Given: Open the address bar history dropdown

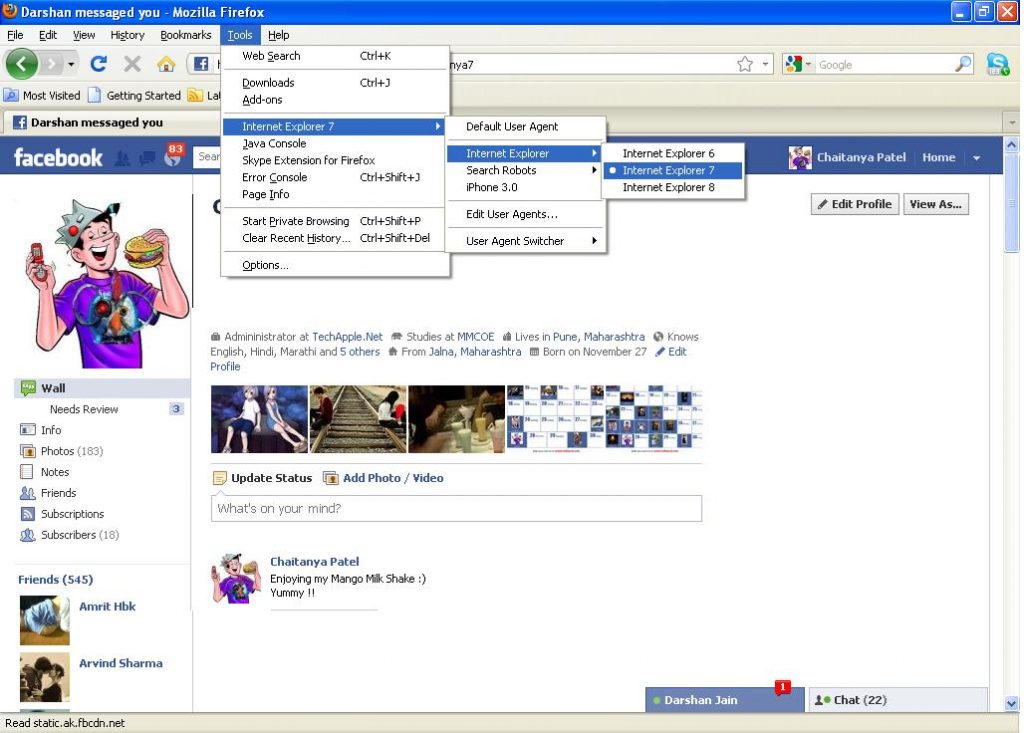Looking at the screenshot, I should pyautogui.click(x=765, y=64).
